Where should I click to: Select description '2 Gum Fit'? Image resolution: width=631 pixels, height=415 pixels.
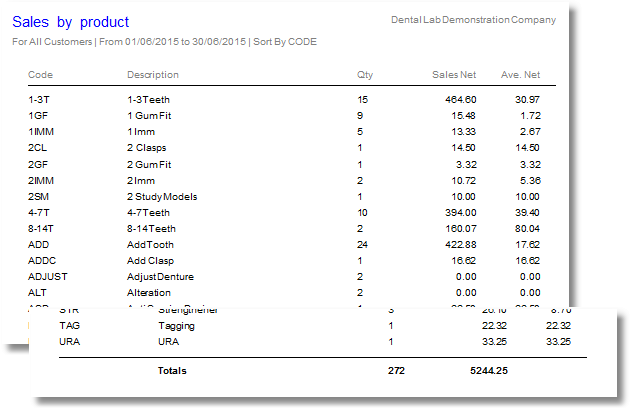149,165
